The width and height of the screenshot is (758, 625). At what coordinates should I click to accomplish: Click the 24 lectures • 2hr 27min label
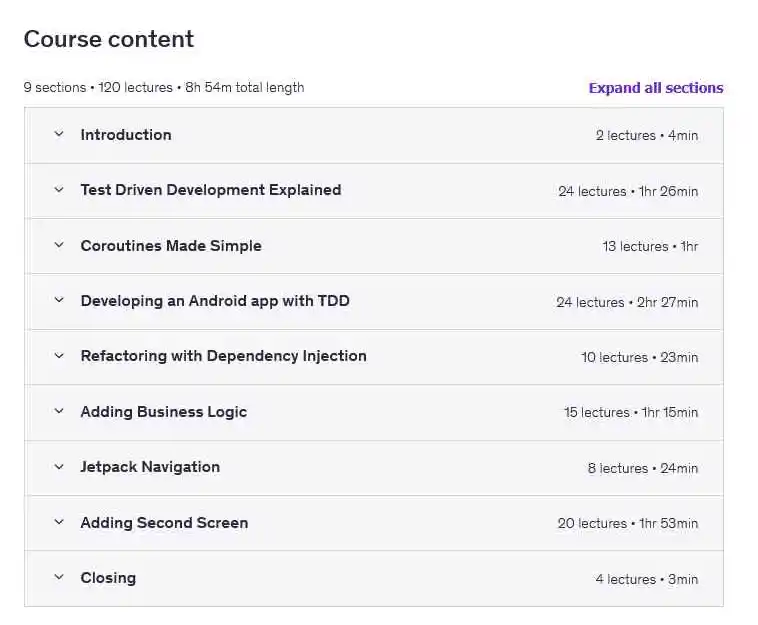click(627, 302)
